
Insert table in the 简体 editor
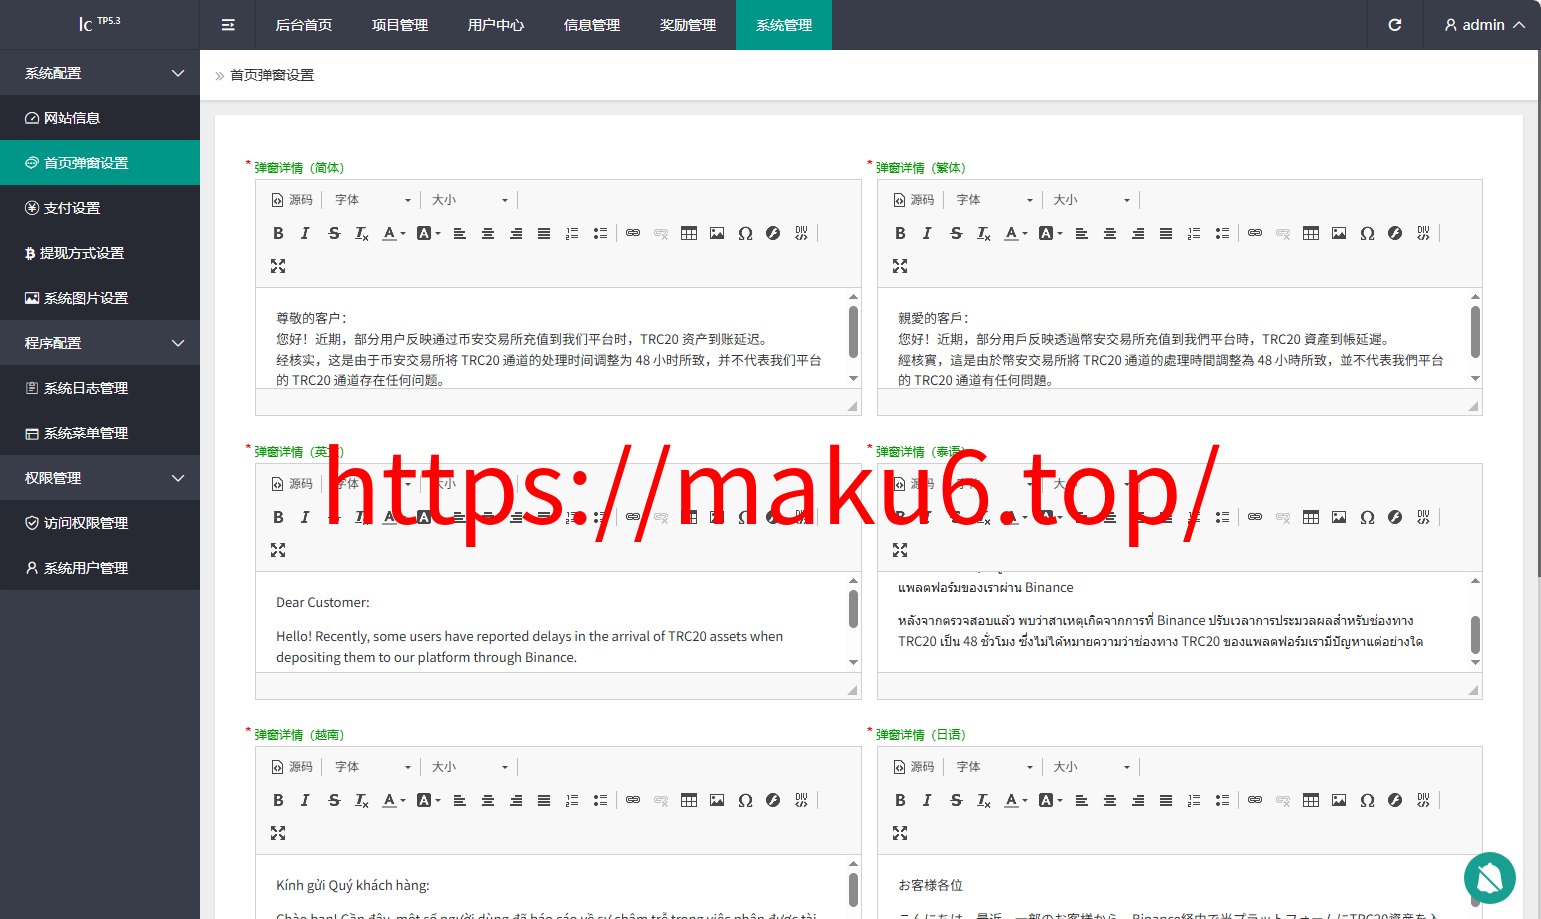pyautogui.click(x=689, y=233)
